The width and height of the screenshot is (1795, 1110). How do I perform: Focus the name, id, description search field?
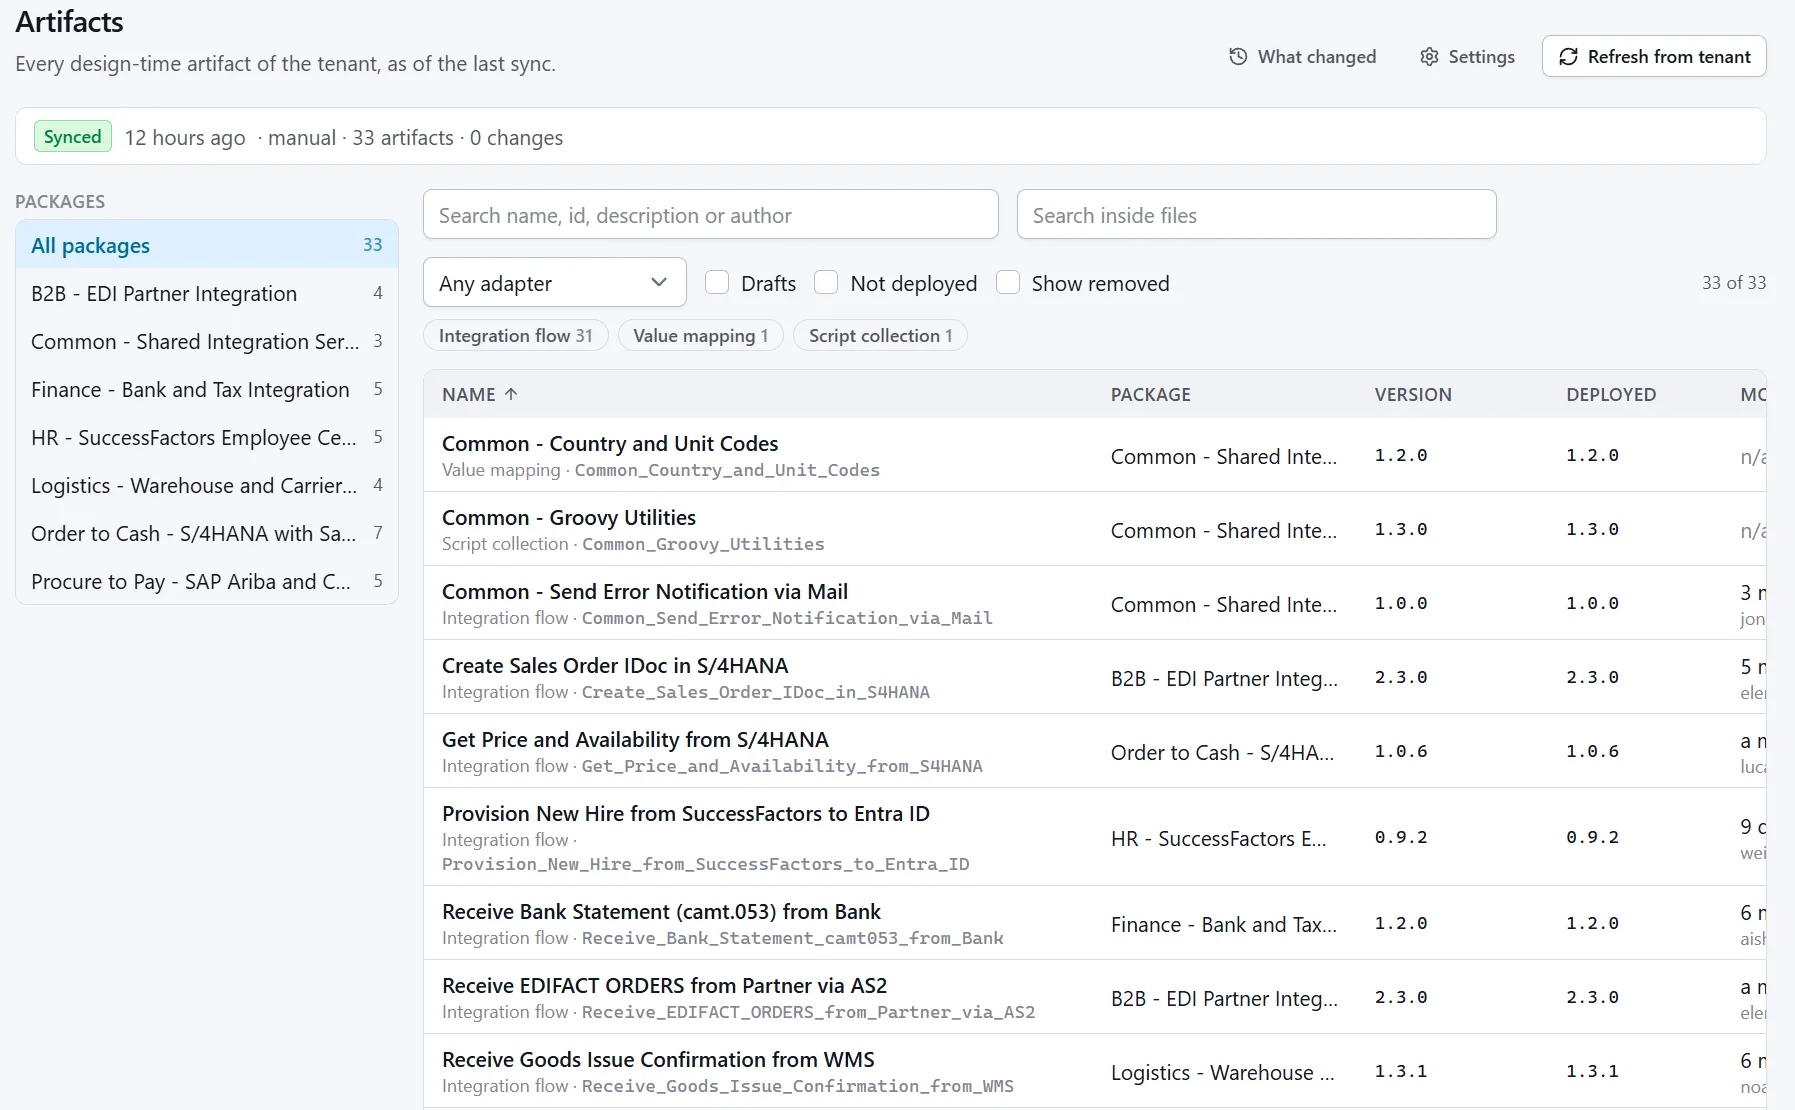click(x=711, y=215)
